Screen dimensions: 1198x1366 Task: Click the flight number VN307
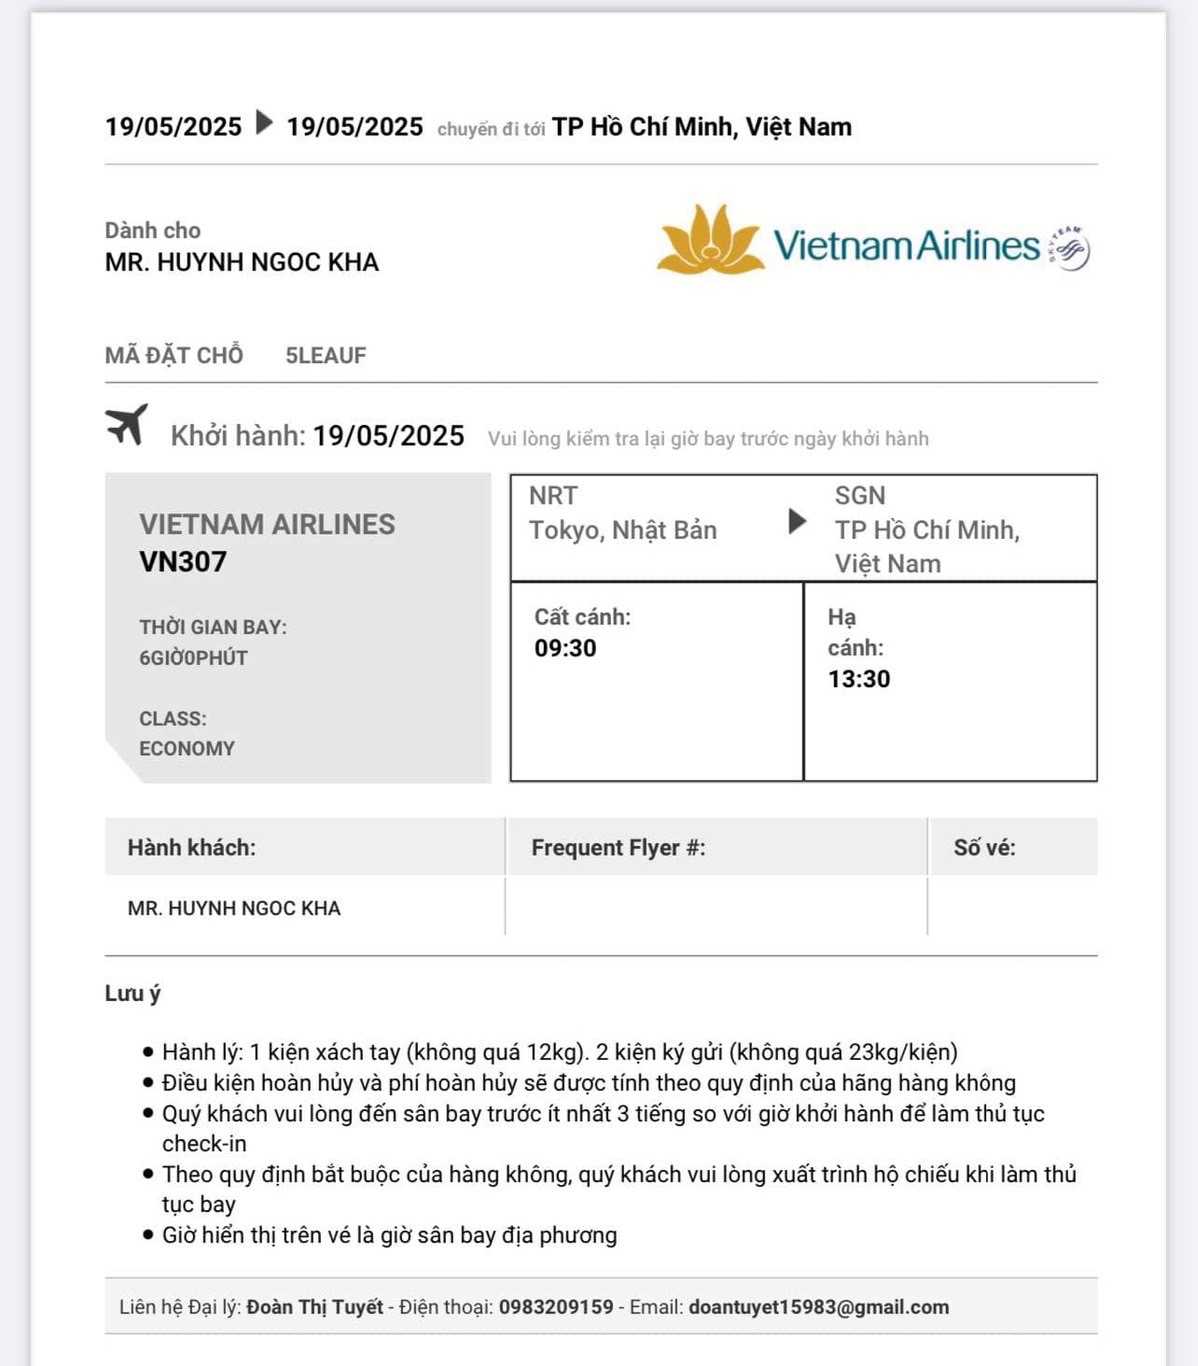click(183, 562)
